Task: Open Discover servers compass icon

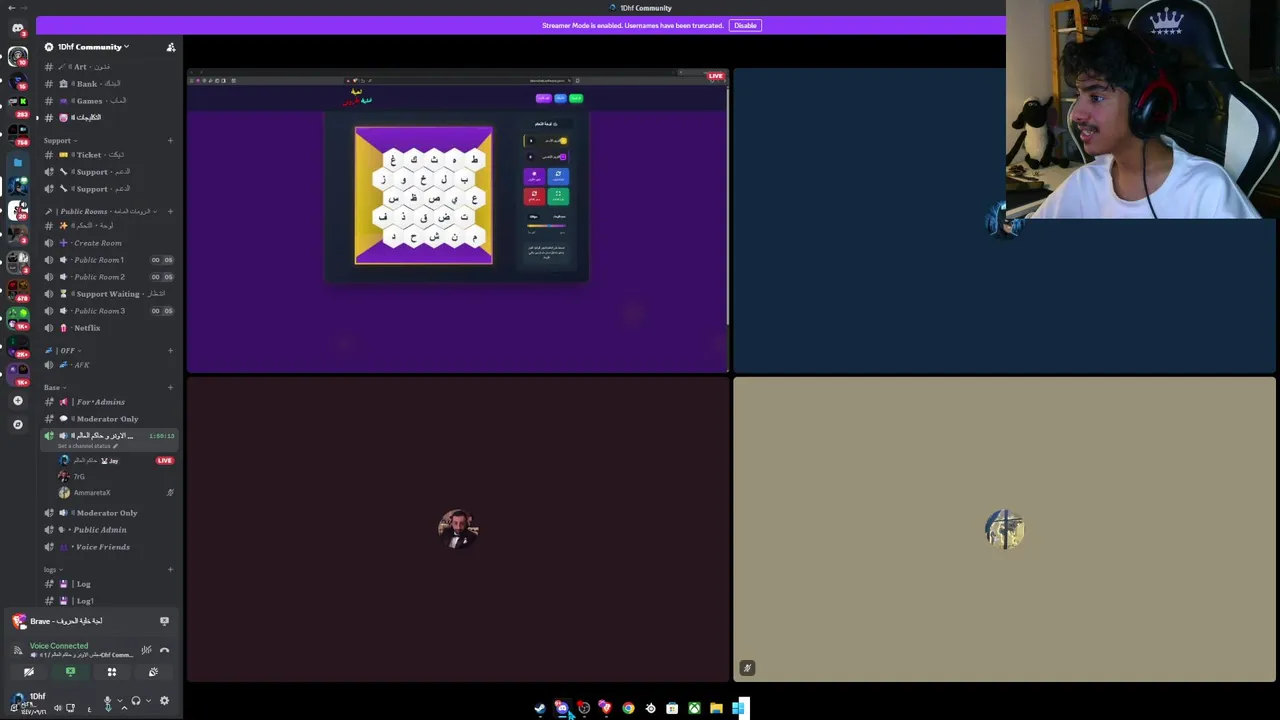Action: click(x=17, y=424)
